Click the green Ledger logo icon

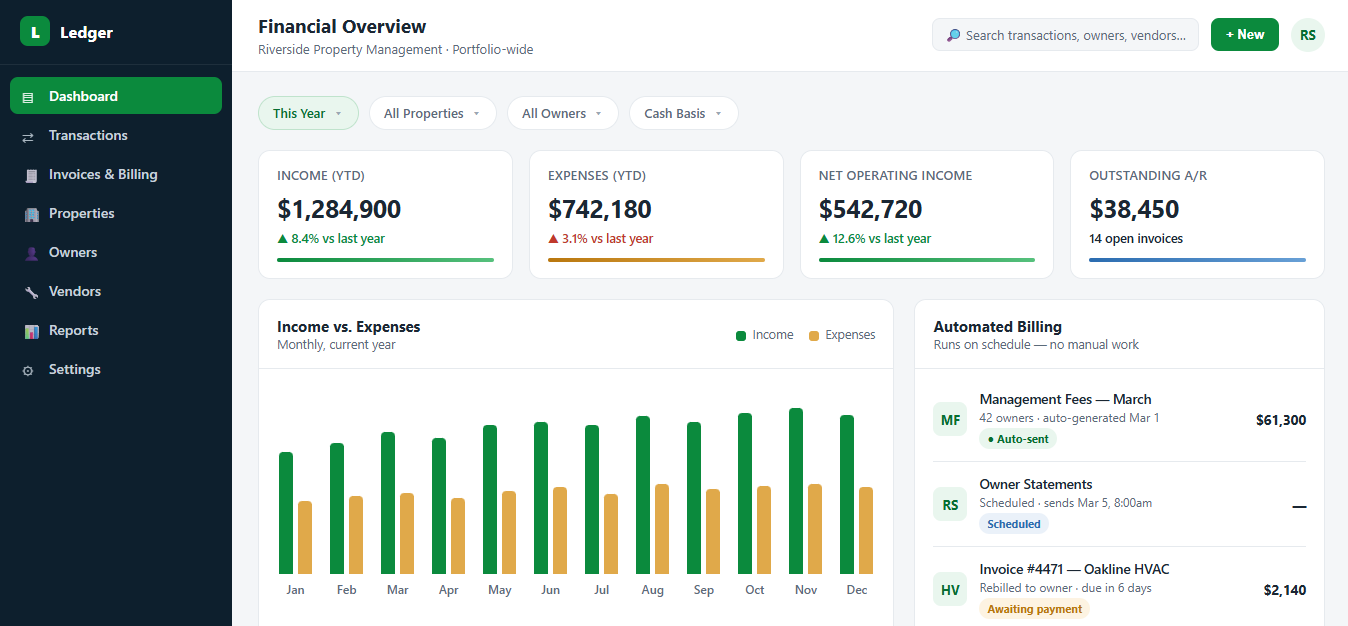coord(35,32)
